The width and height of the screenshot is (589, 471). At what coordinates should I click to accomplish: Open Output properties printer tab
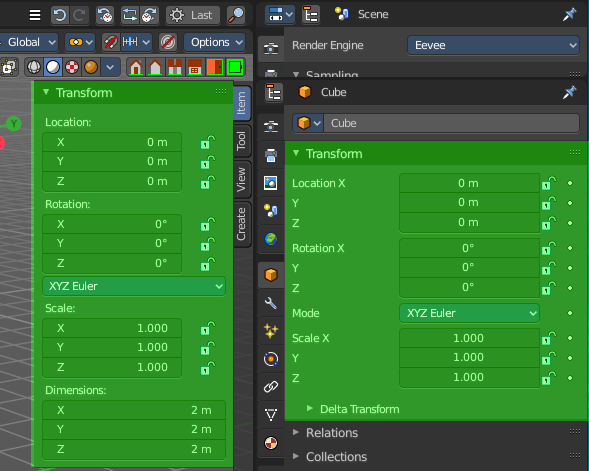click(271, 155)
